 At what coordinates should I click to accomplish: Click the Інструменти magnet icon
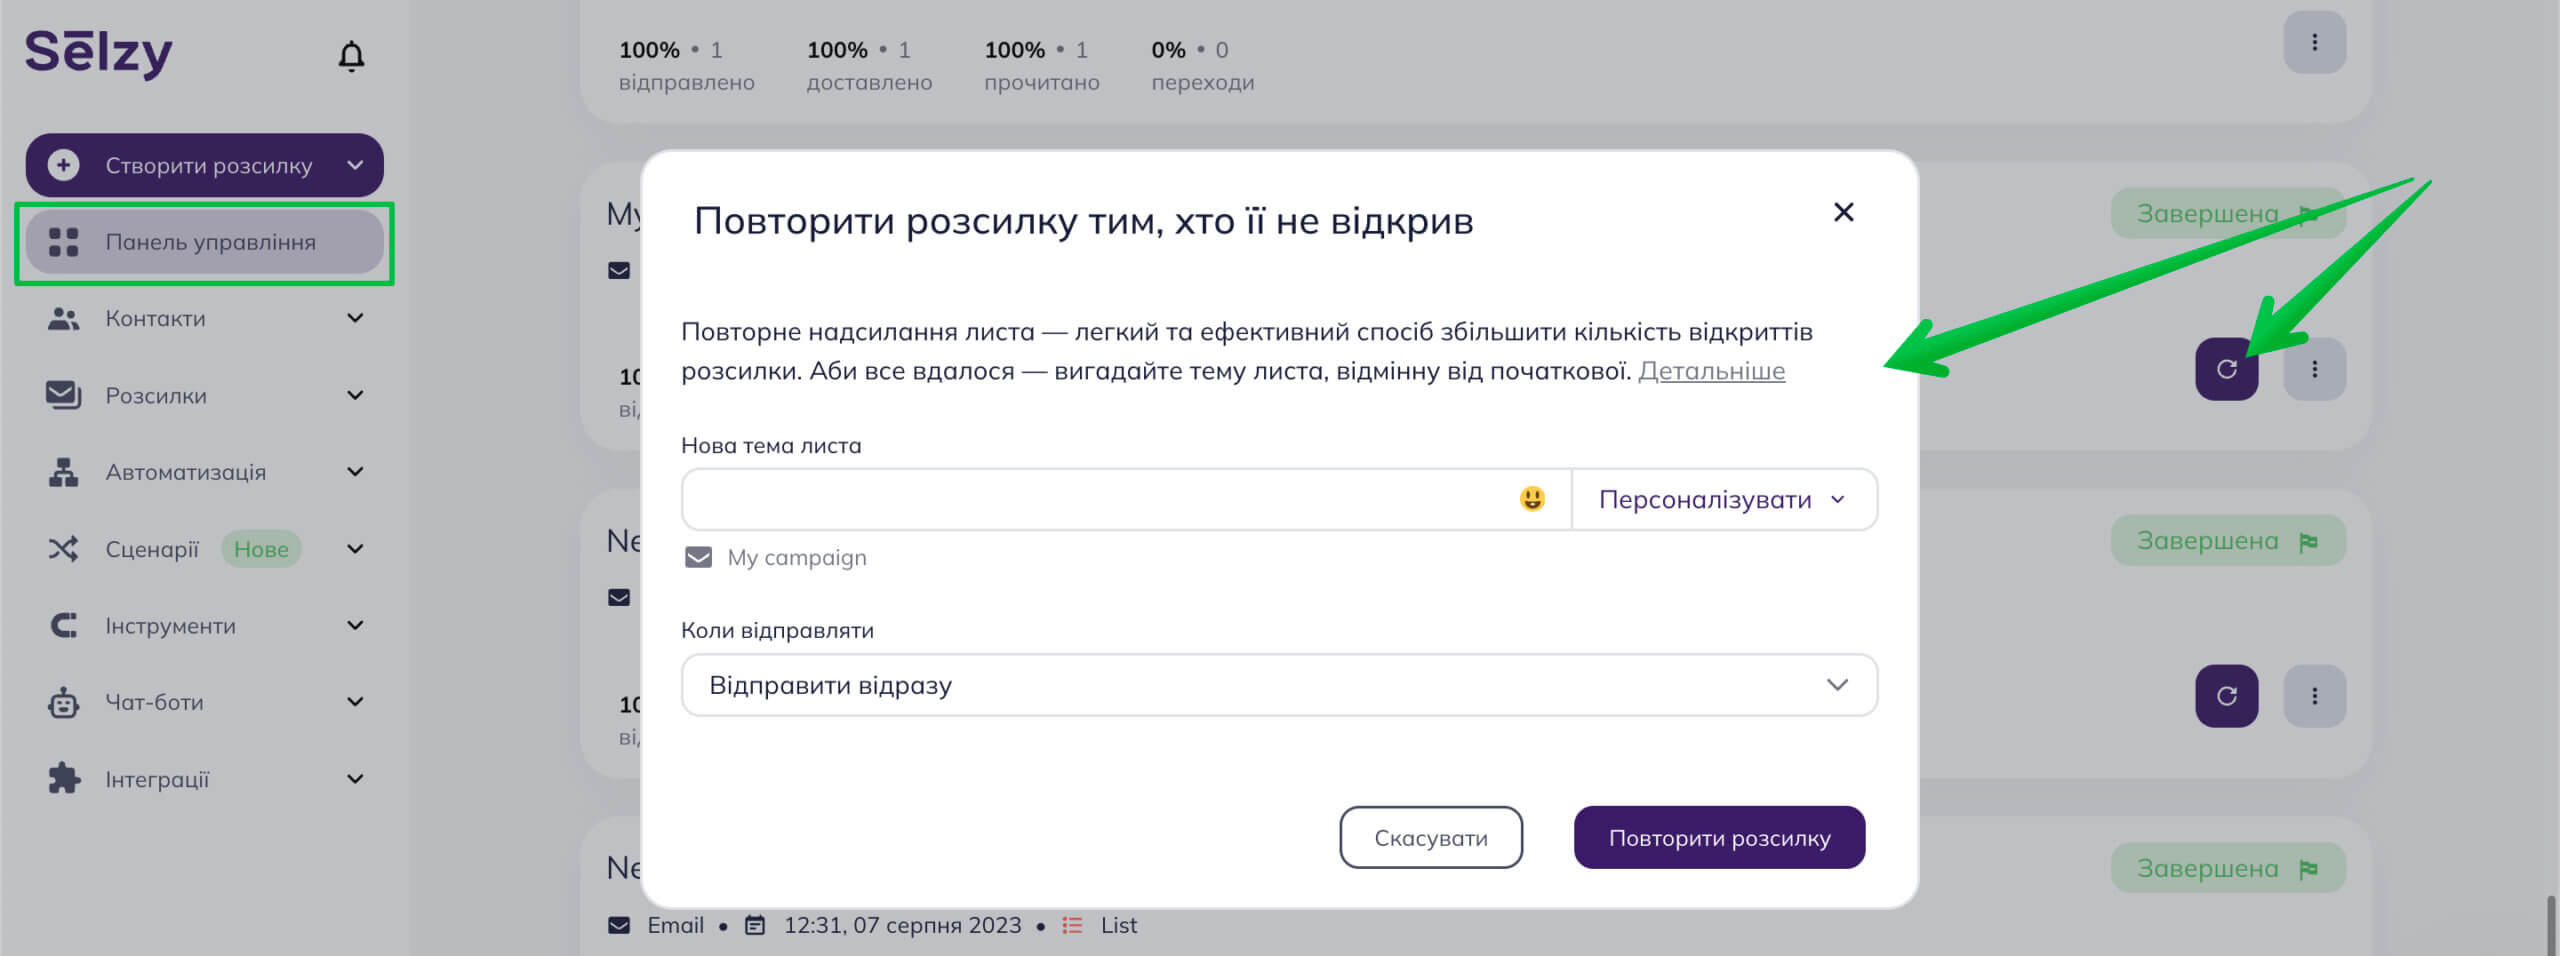coord(63,626)
